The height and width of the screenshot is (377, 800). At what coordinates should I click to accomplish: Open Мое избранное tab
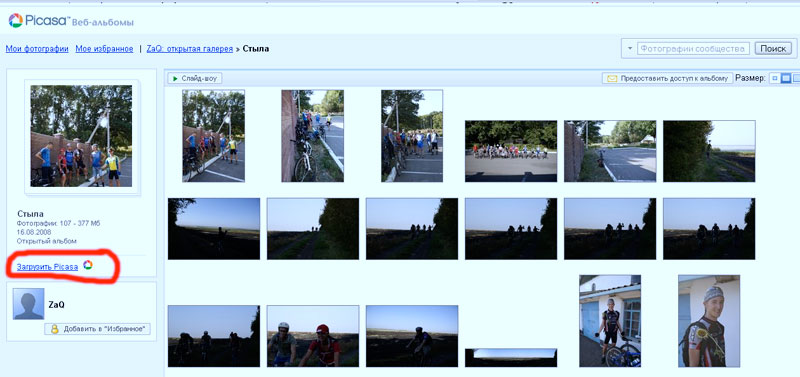click(x=104, y=49)
